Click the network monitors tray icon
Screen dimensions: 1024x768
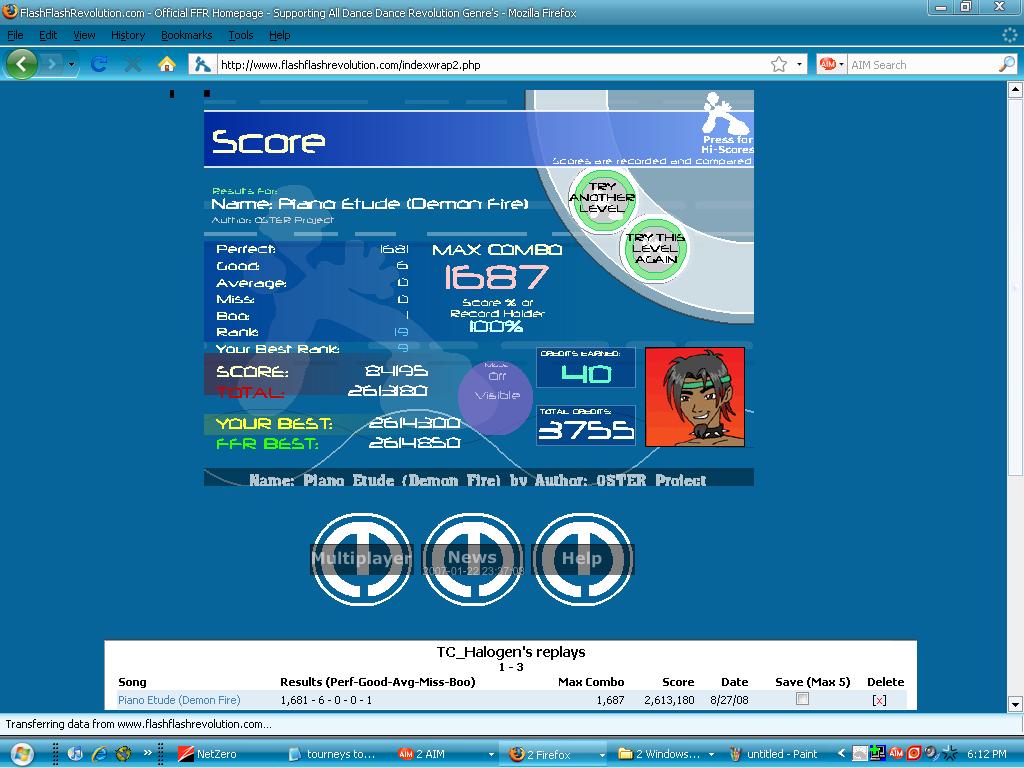[x=878, y=754]
